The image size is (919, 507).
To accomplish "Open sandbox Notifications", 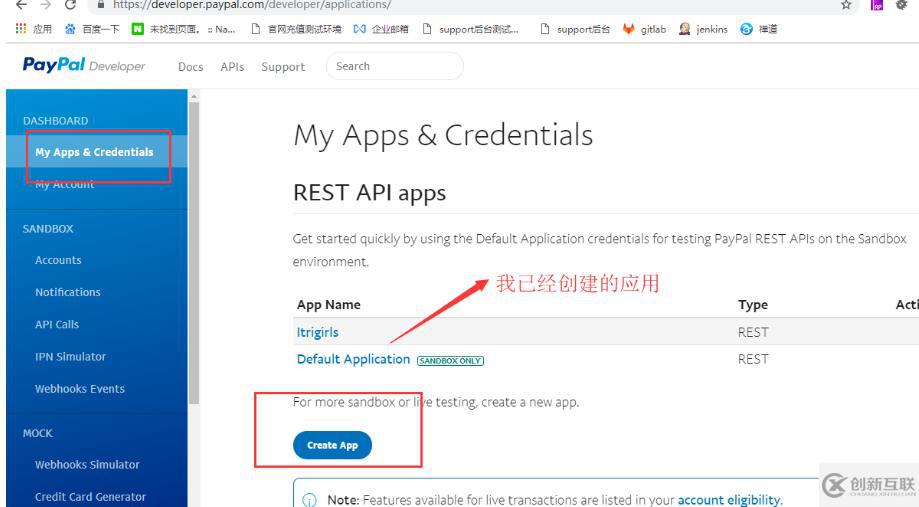I will [67, 292].
